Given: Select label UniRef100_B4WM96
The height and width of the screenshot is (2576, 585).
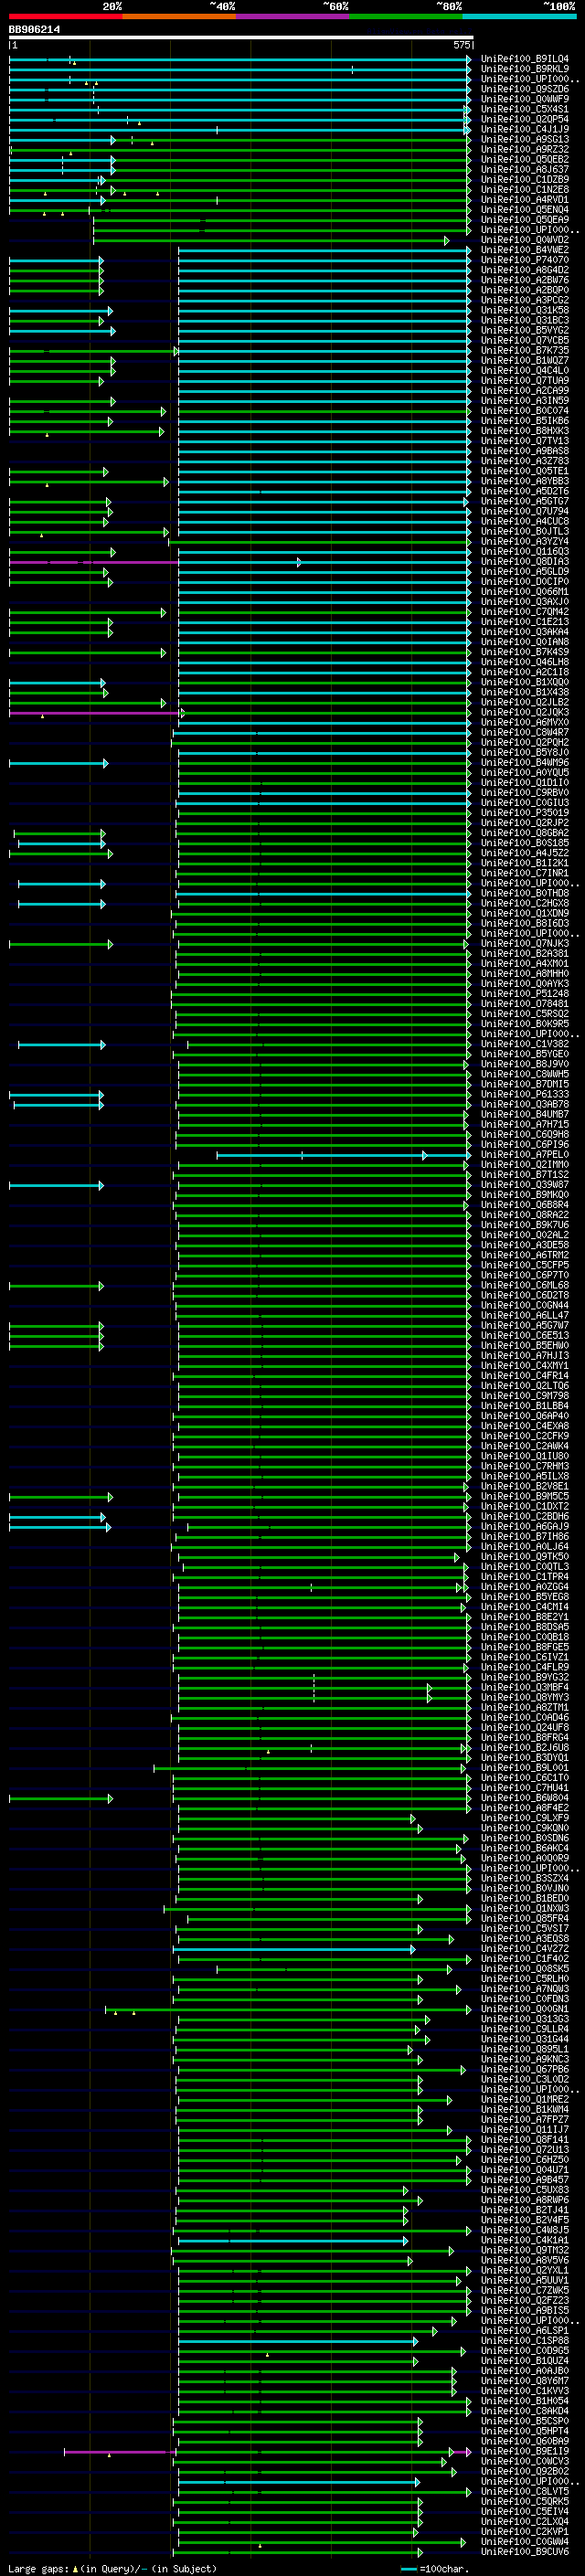Looking at the screenshot, I should 525,763.
